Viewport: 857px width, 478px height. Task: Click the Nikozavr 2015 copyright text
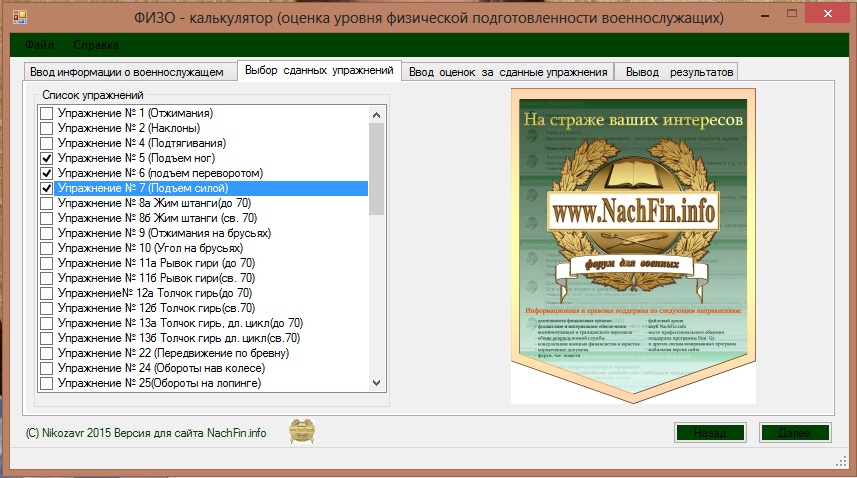click(146, 433)
